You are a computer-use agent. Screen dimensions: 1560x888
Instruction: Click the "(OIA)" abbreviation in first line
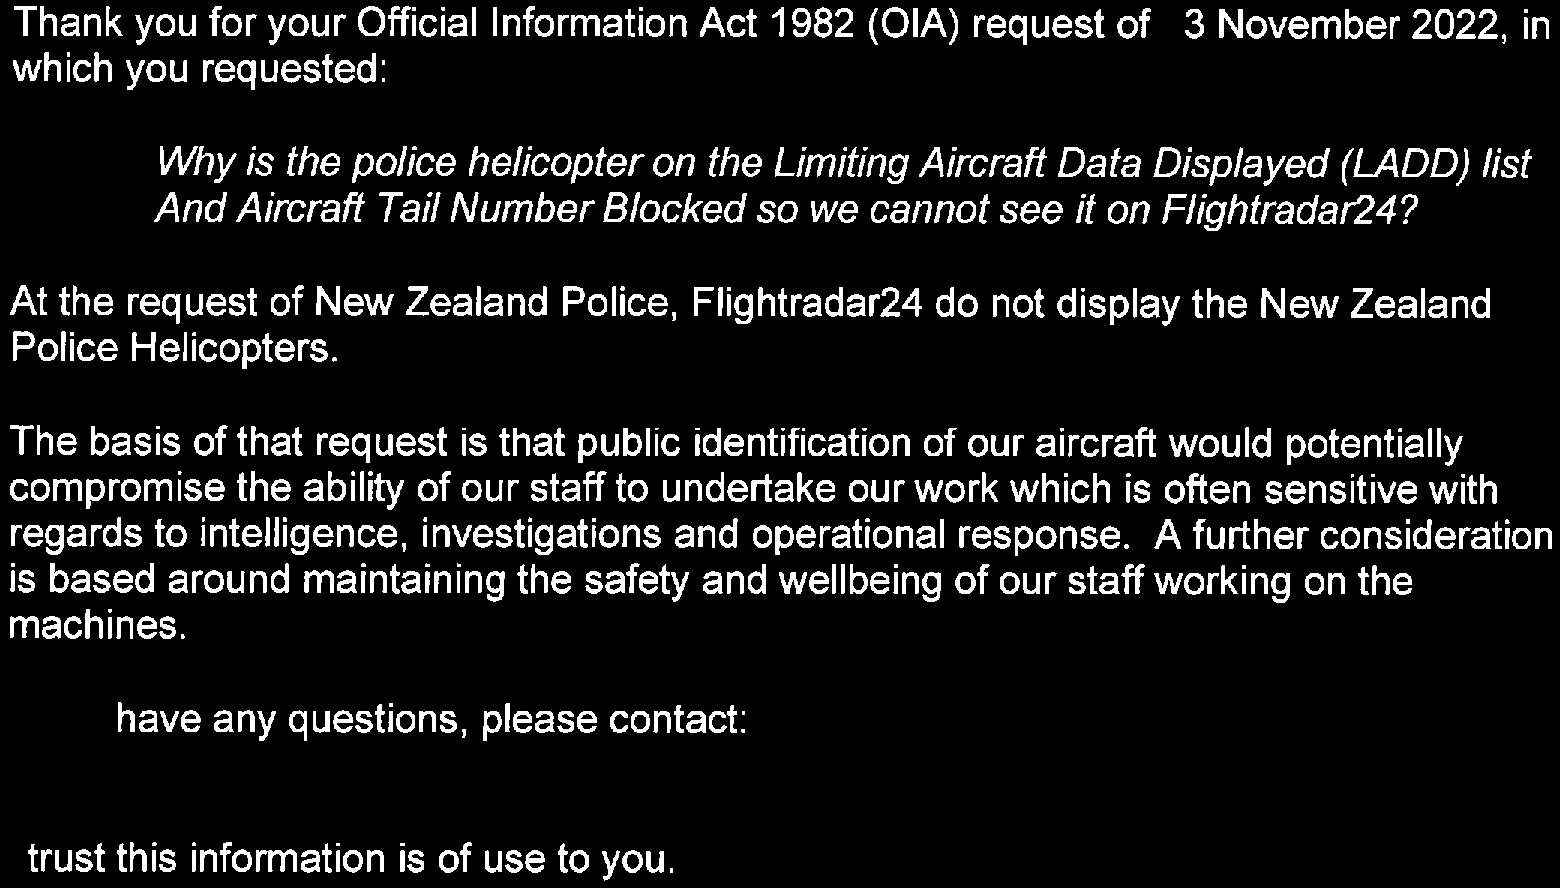pyautogui.click(x=879, y=27)
